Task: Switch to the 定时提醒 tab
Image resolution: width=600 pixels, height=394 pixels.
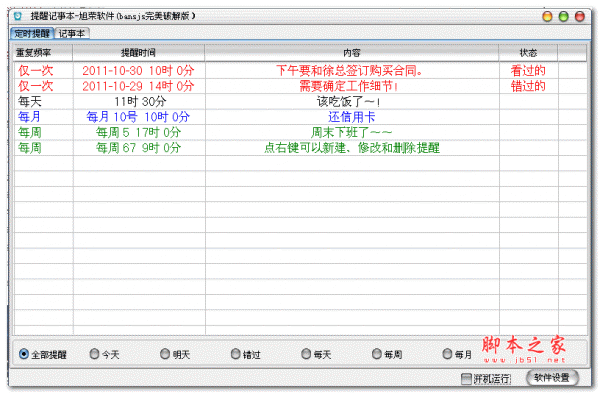Action: (x=32, y=33)
